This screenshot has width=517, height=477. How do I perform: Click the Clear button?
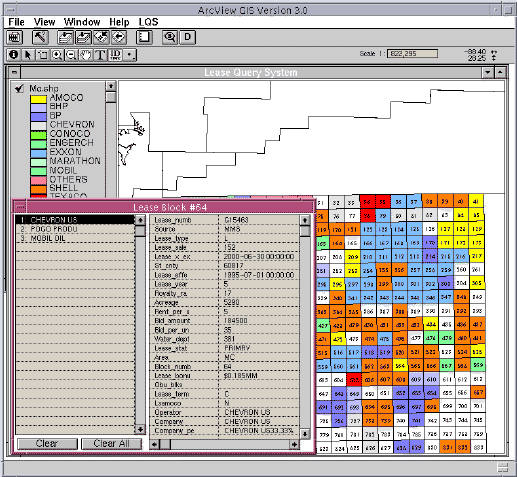point(47,444)
